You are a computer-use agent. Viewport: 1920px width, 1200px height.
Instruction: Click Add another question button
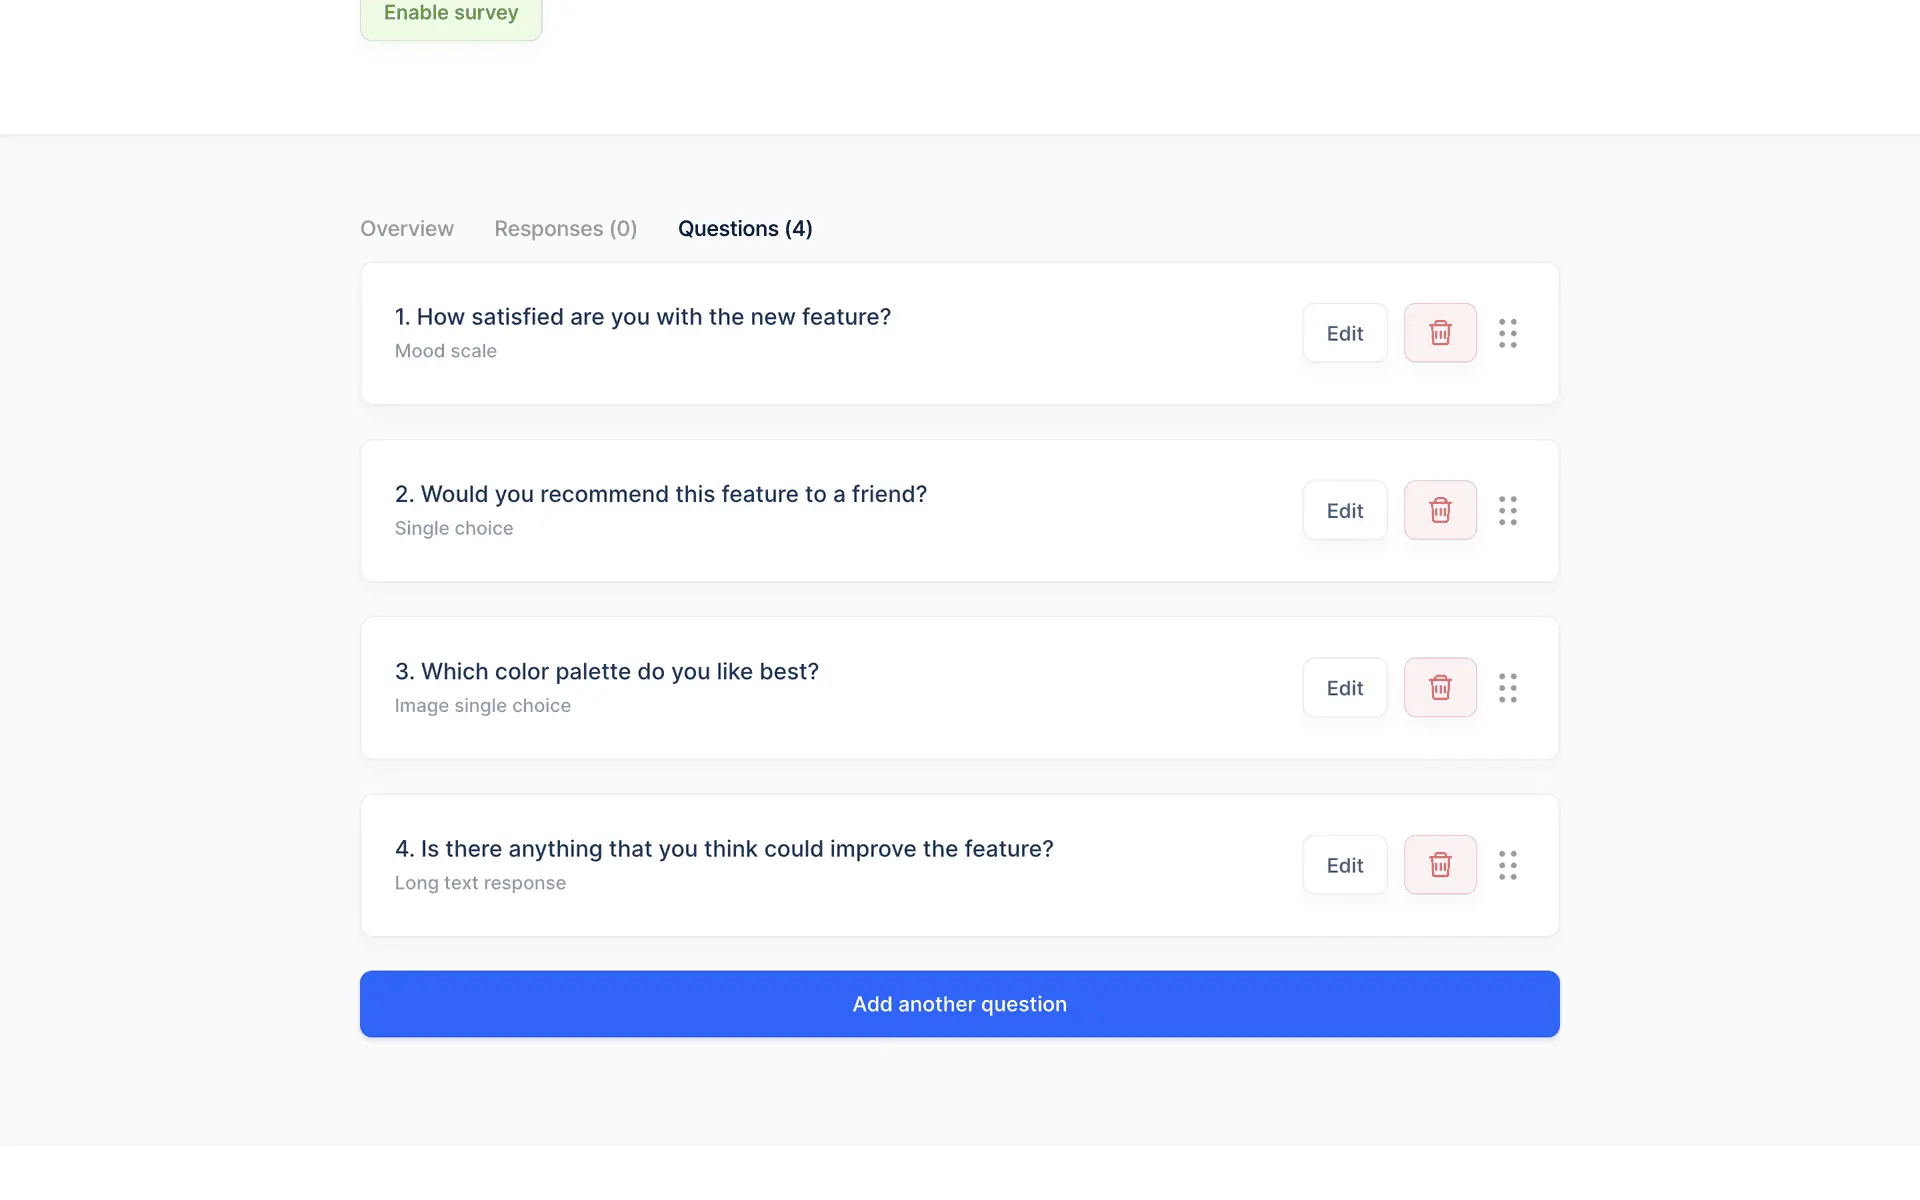pyautogui.click(x=960, y=1004)
